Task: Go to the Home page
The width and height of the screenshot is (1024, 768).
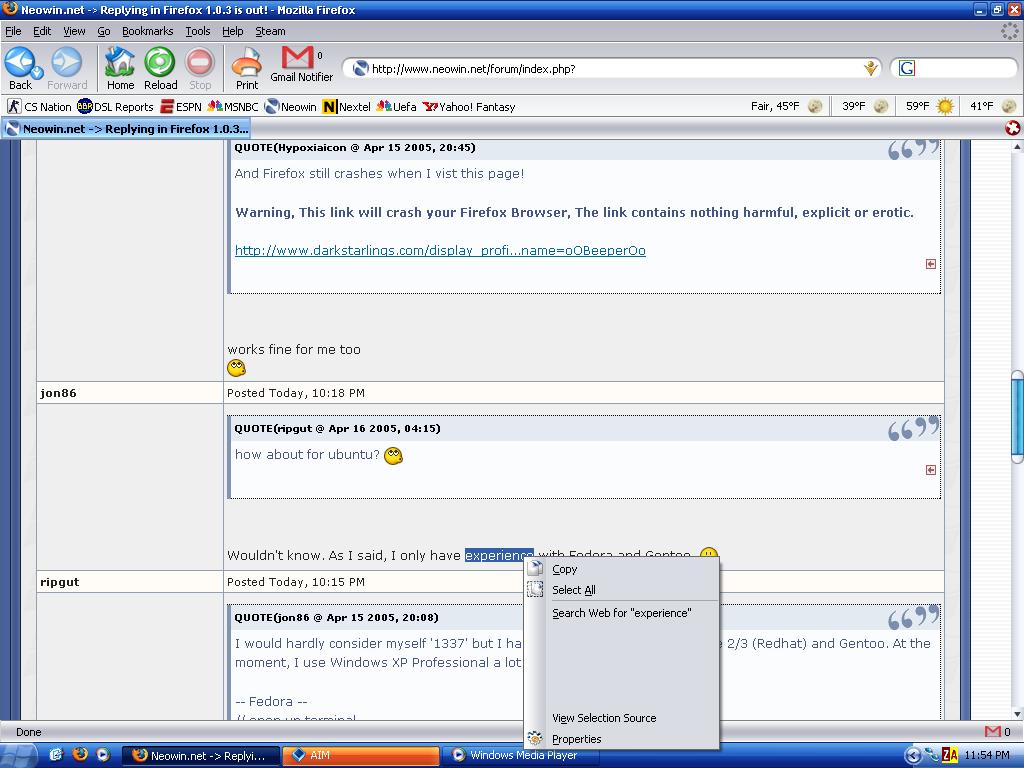Action: point(120,68)
